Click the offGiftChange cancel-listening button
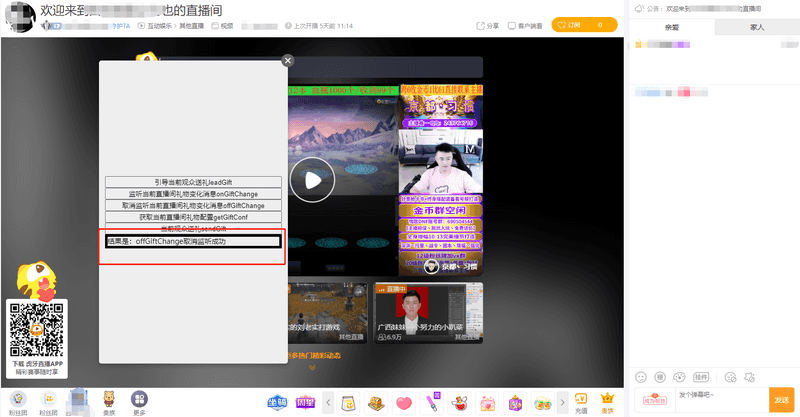 click(193, 206)
